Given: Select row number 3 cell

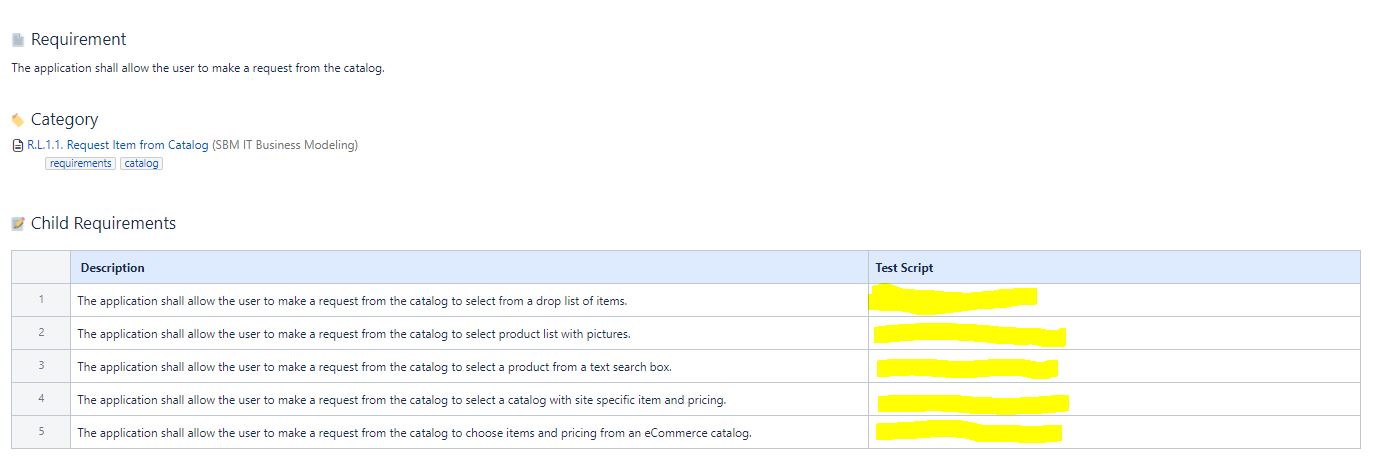Looking at the screenshot, I should pyautogui.click(x=41, y=366).
